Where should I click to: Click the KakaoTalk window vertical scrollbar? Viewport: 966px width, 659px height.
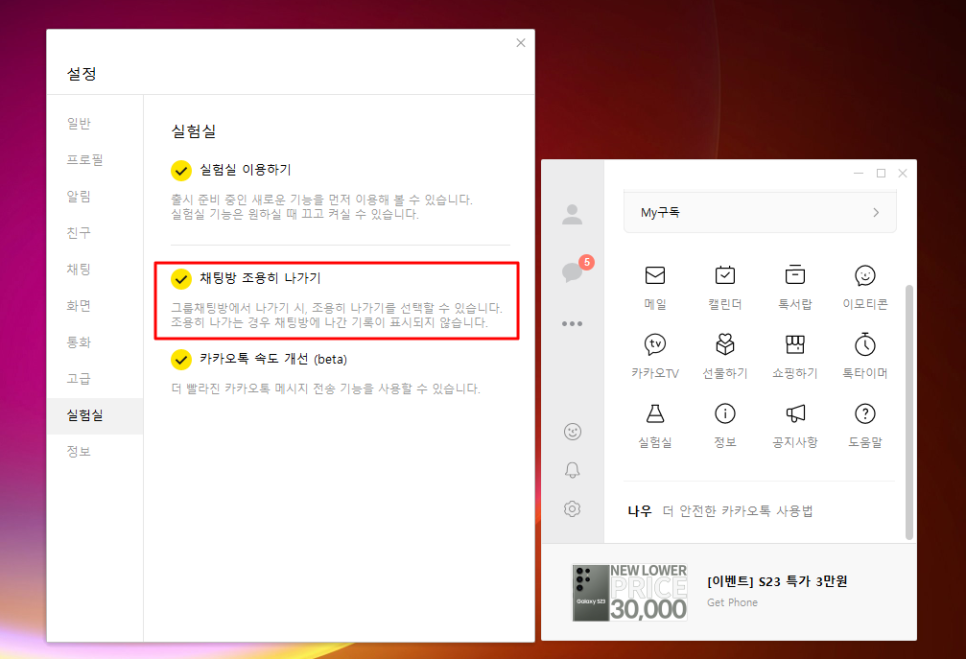[909, 412]
